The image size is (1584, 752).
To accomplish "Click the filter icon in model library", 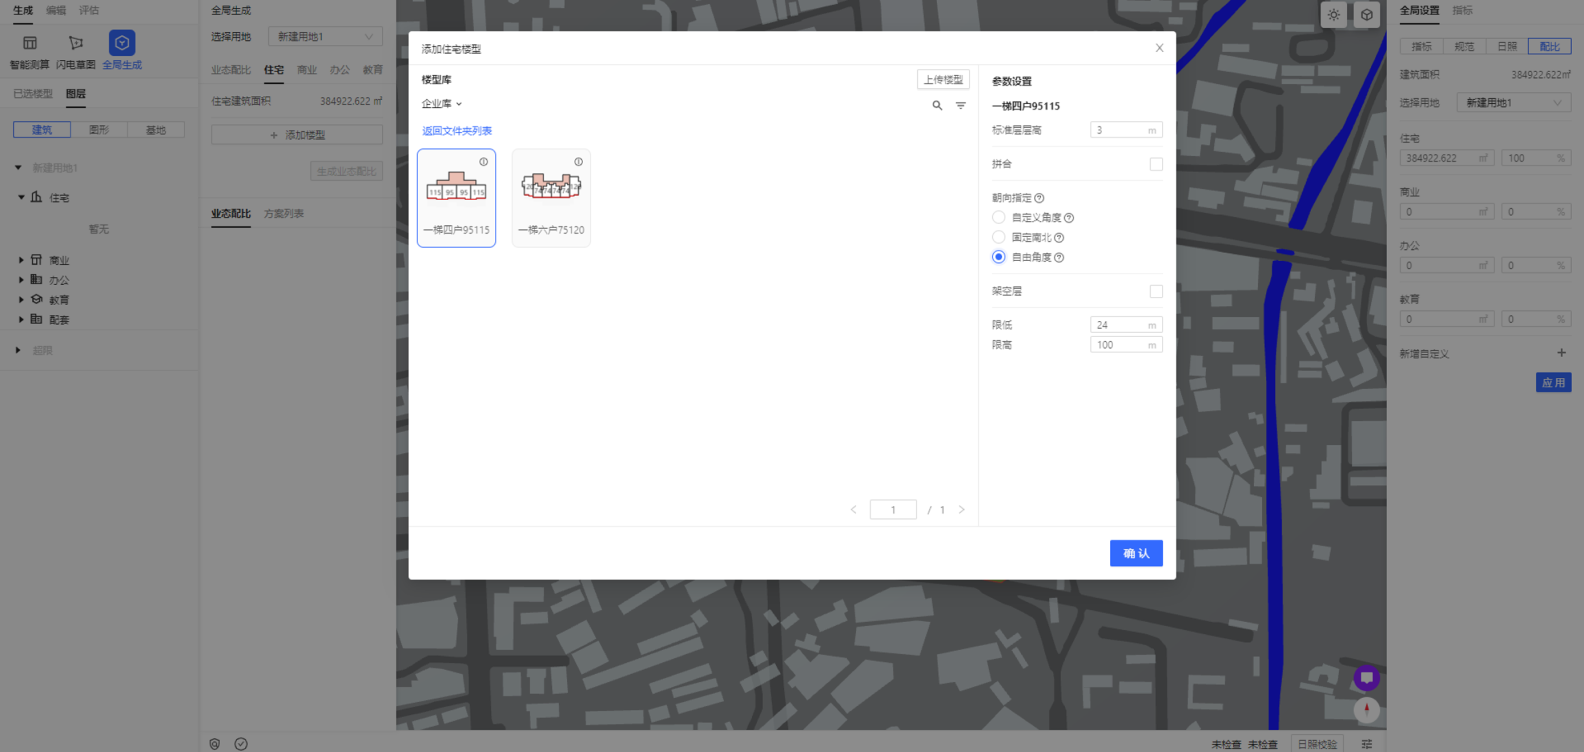I will 961,105.
